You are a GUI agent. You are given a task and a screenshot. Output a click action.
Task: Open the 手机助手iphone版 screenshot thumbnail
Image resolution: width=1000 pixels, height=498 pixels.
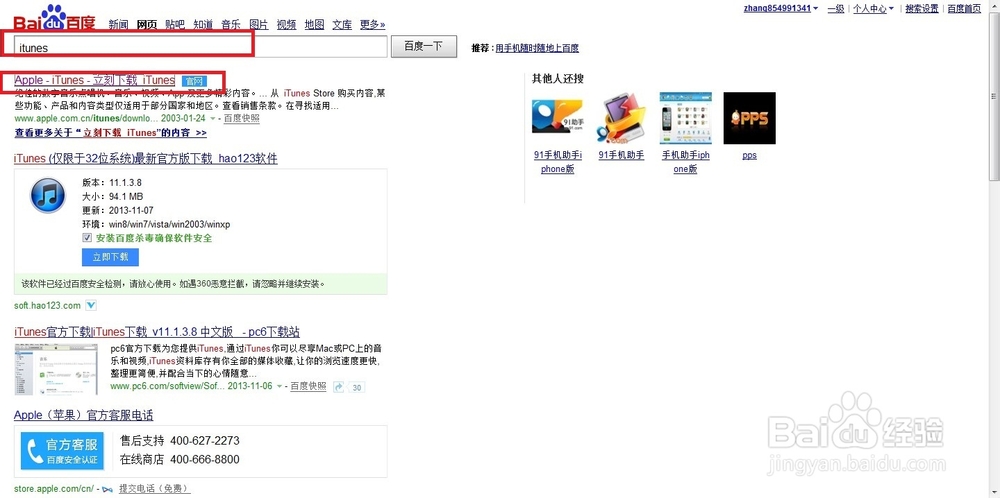click(685, 118)
